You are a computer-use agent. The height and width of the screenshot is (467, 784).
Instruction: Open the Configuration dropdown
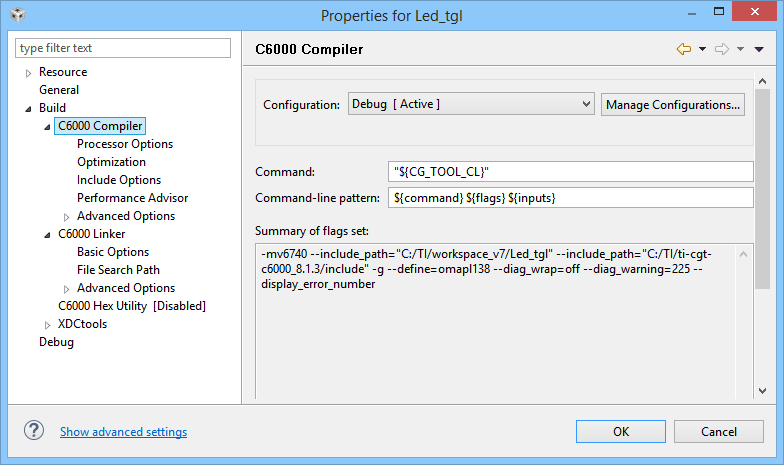pos(471,104)
